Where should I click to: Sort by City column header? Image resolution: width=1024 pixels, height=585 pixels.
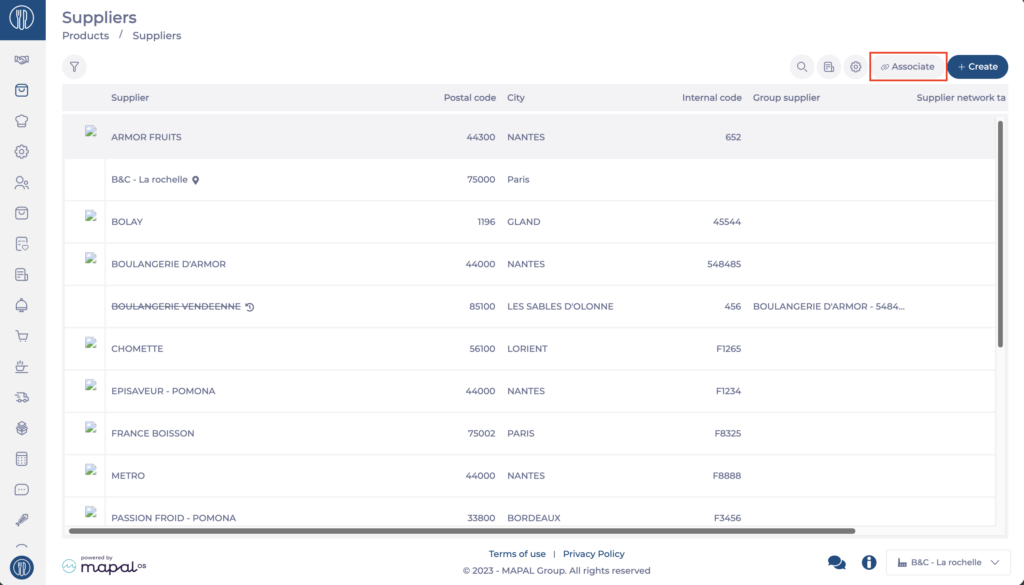coord(516,97)
